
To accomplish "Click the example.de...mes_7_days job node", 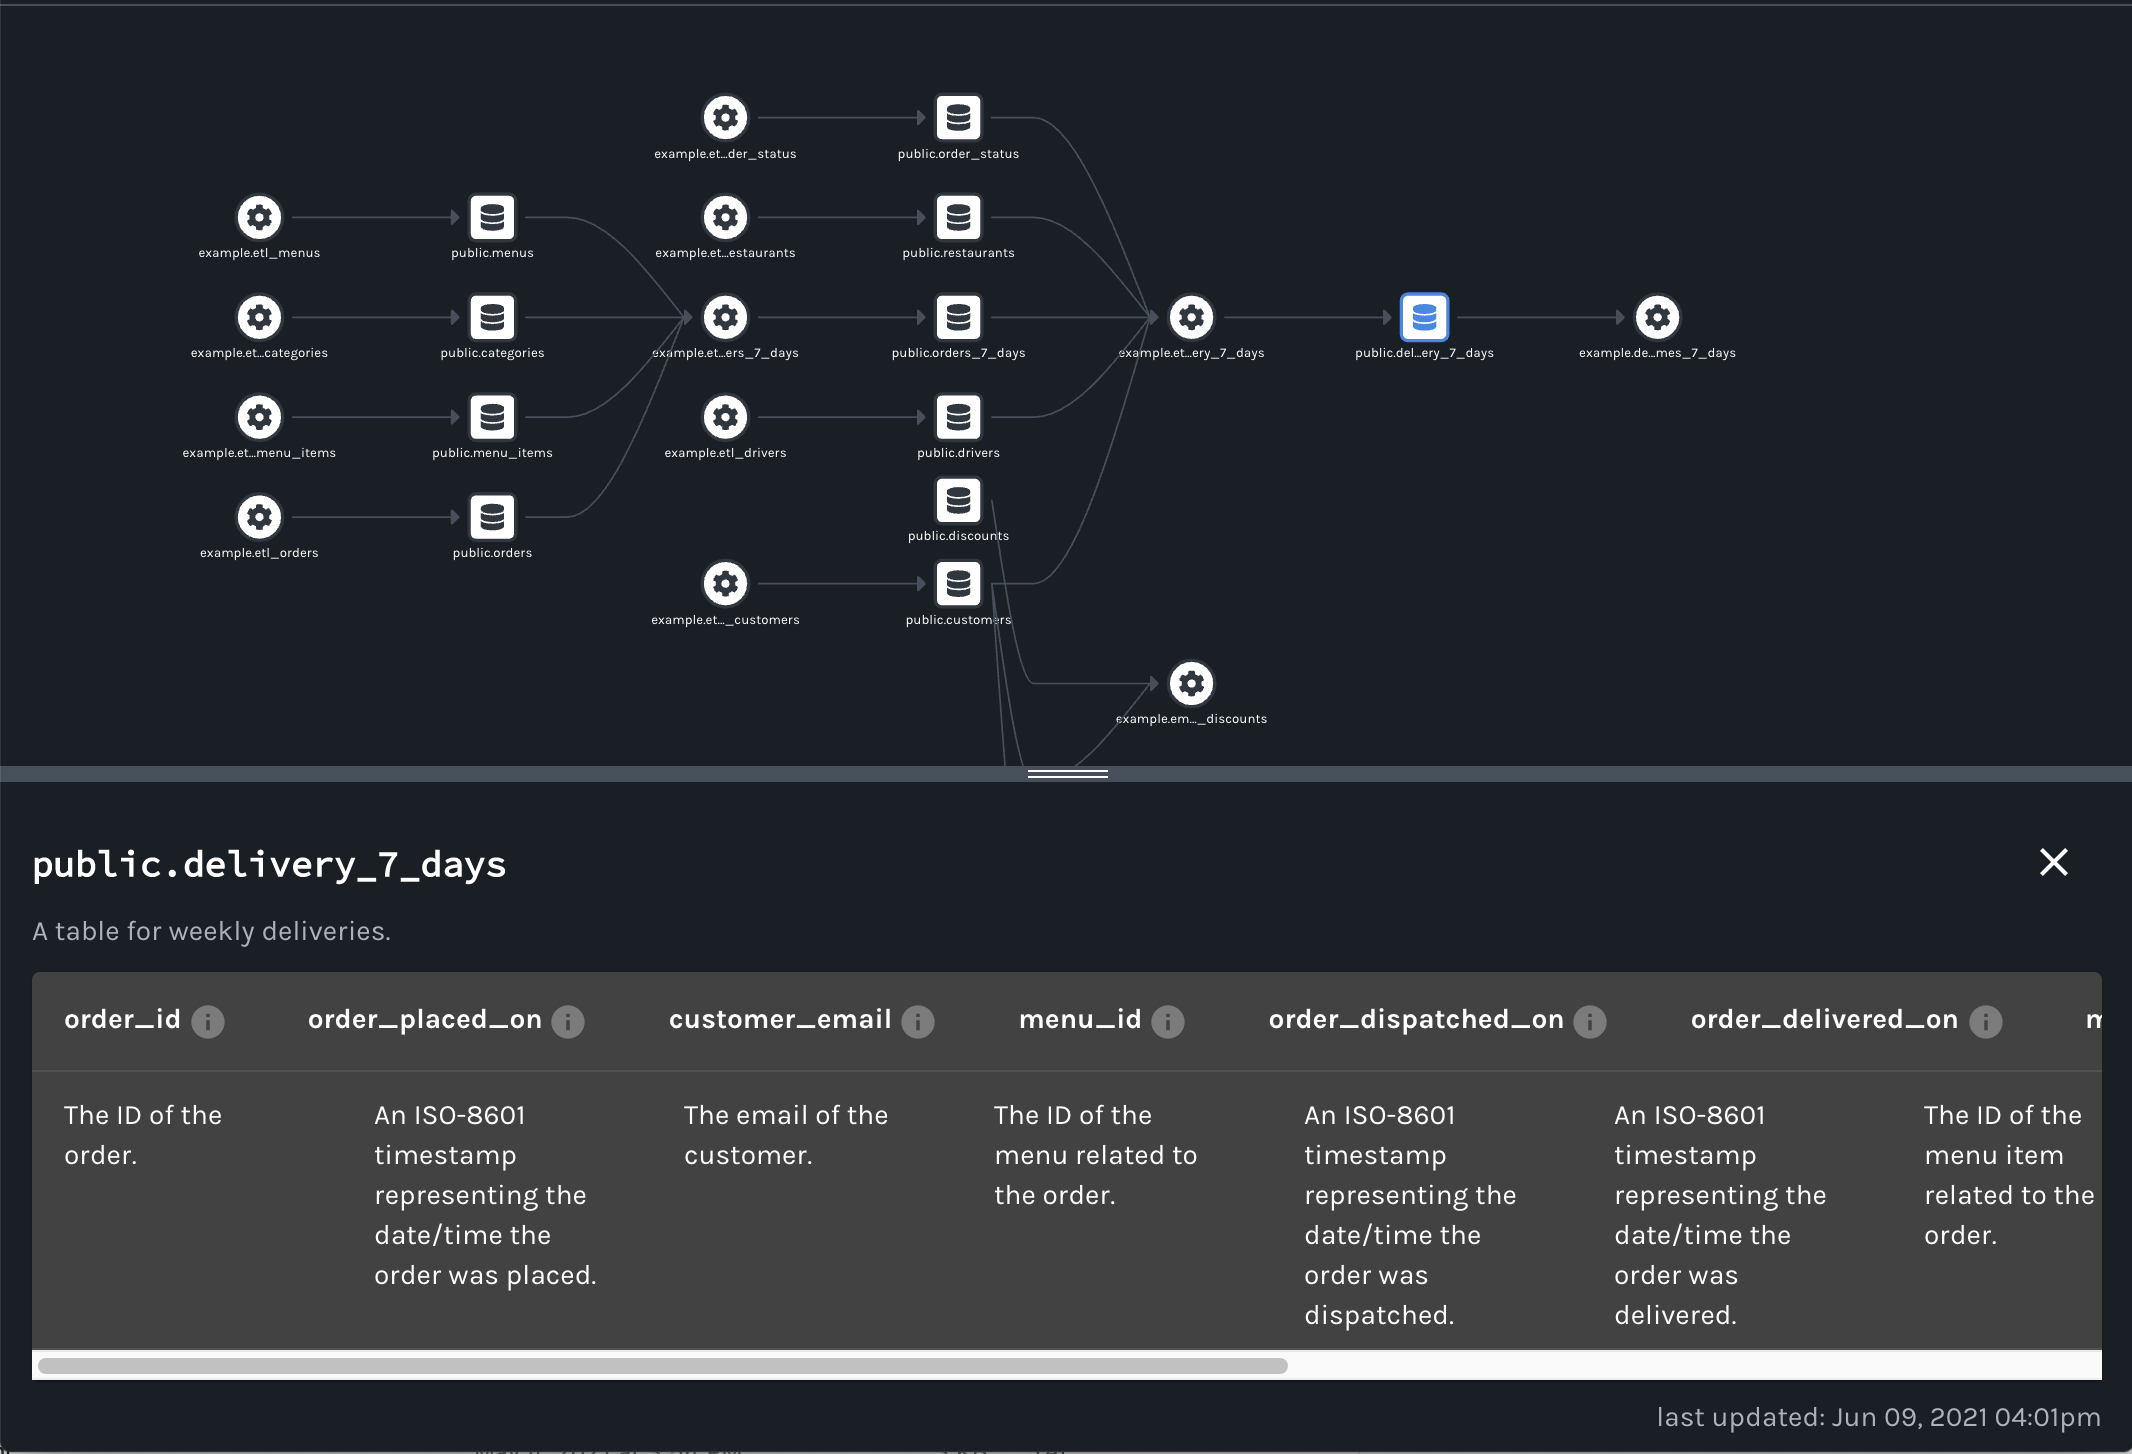I will point(1657,318).
